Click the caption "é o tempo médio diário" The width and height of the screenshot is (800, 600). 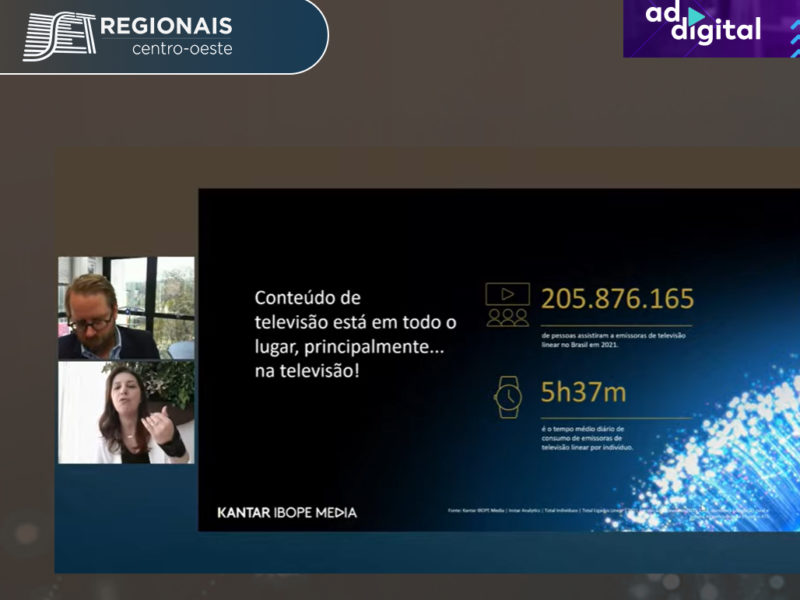[587, 438]
